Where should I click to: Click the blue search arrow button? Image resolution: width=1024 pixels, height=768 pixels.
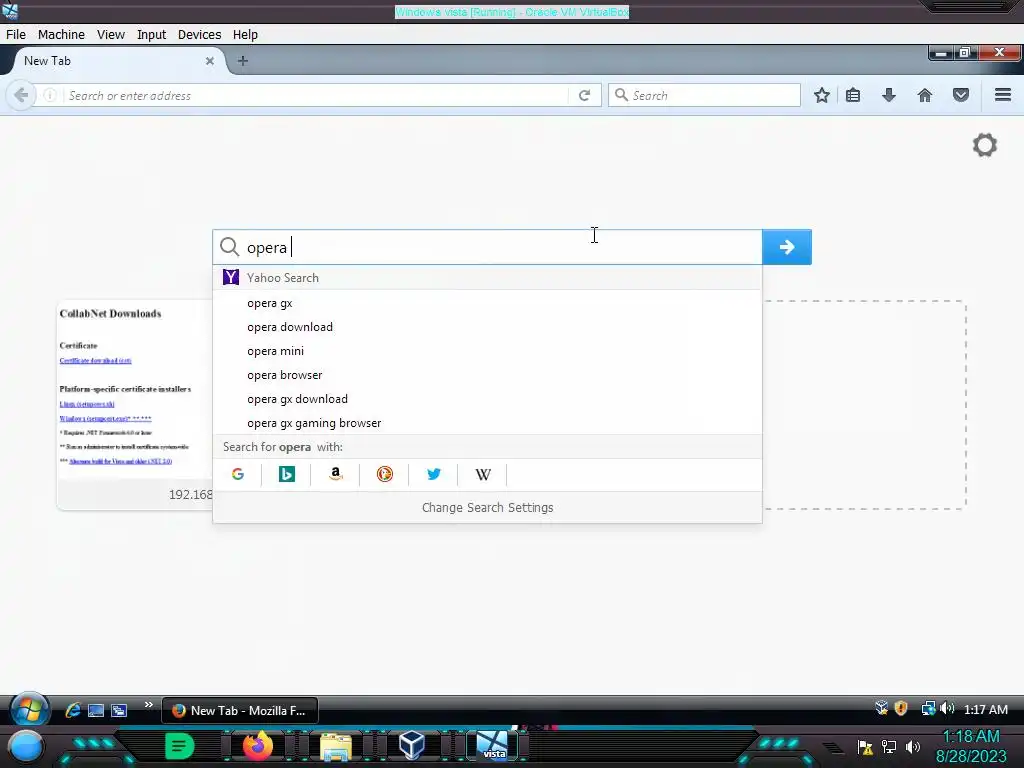coord(787,247)
